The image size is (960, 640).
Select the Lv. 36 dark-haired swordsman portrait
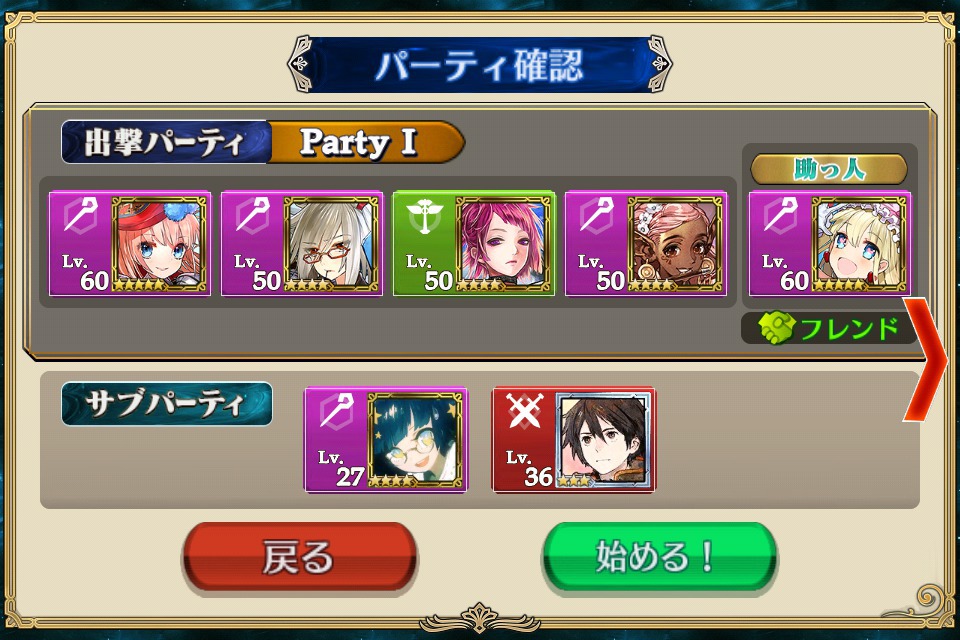point(603,439)
